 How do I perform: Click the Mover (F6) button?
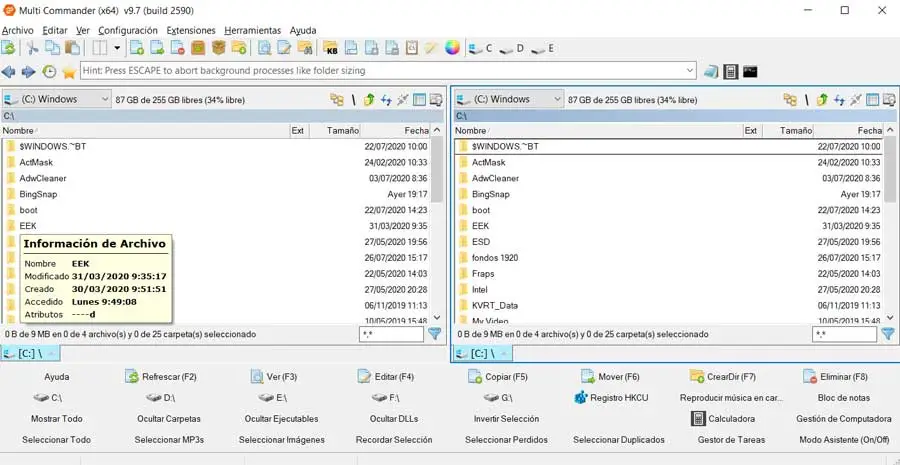click(611, 377)
